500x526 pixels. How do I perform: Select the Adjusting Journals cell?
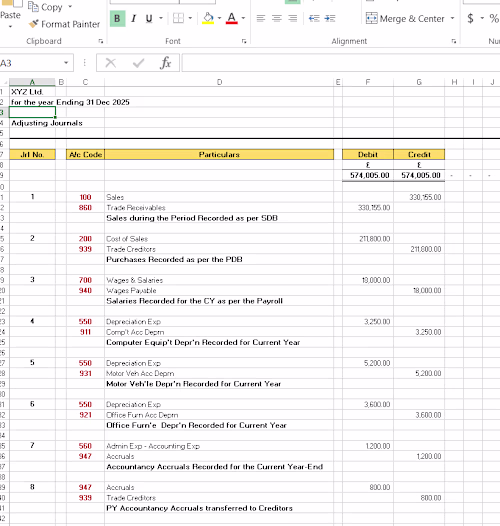[32, 123]
